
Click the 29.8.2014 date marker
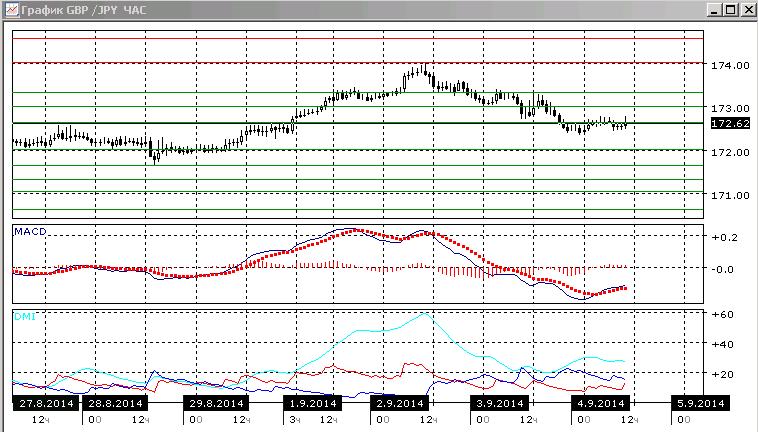216,403
